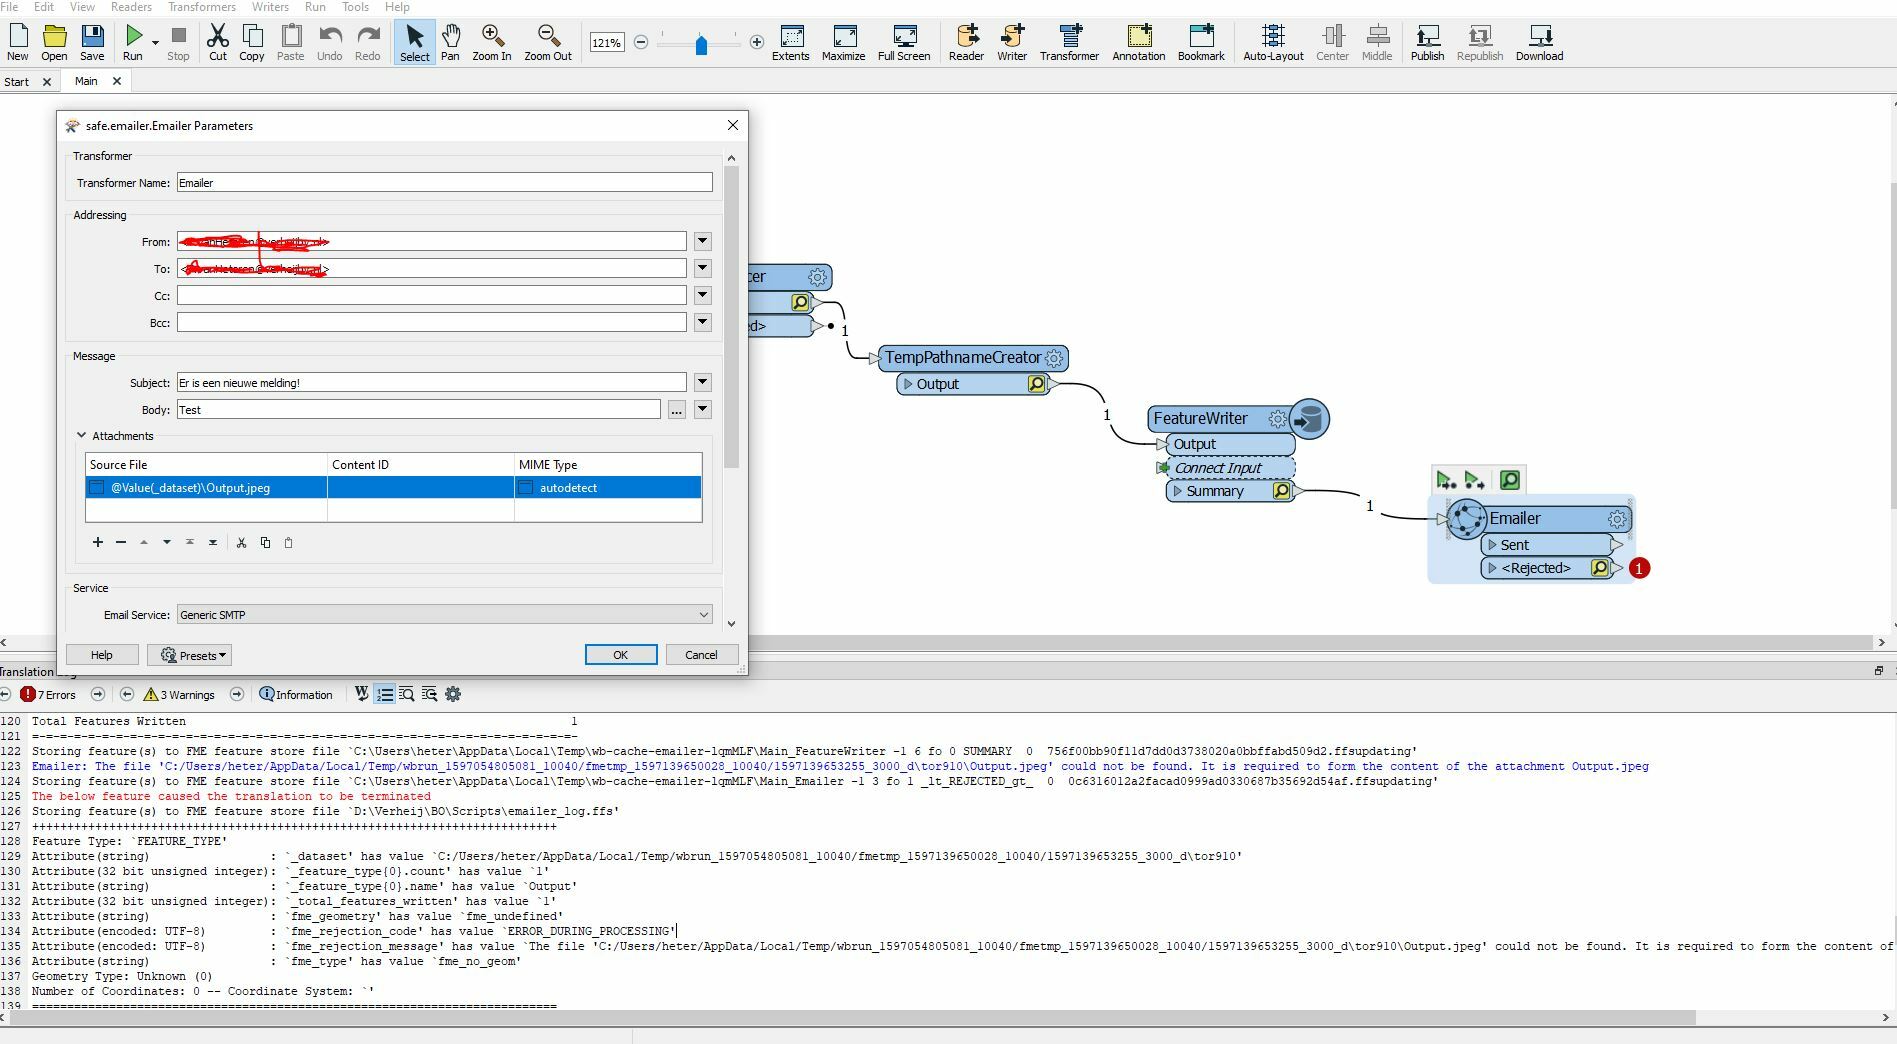Image resolution: width=1897 pixels, height=1044 pixels.
Task: Open the Presets dropdown button
Action: tap(190, 655)
